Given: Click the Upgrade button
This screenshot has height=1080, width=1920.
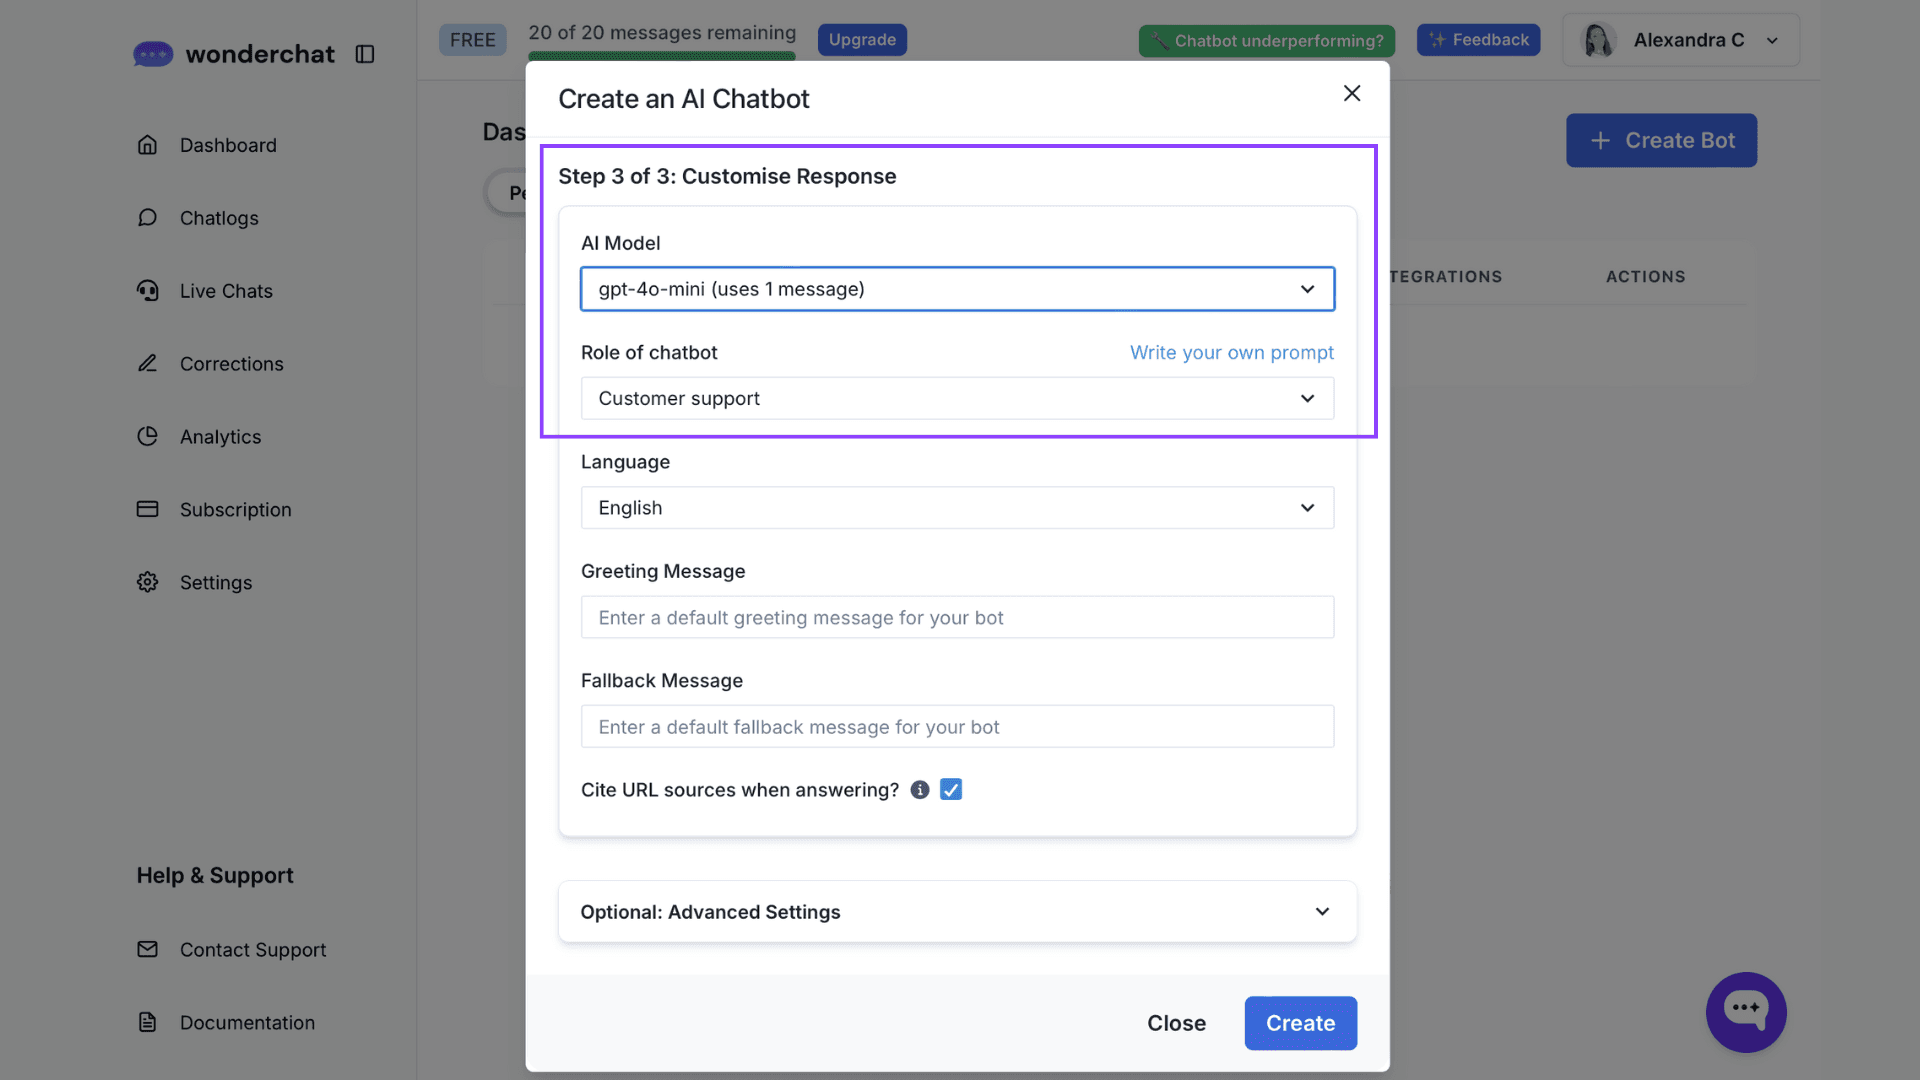Looking at the screenshot, I should click(861, 40).
